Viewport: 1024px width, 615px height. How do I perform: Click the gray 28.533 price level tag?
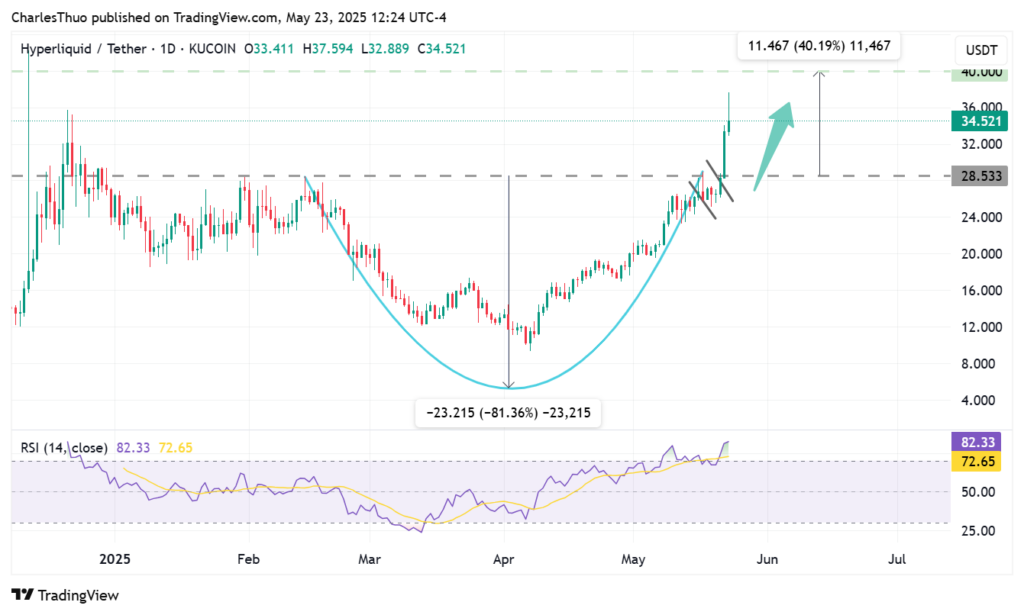[x=977, y=176]
